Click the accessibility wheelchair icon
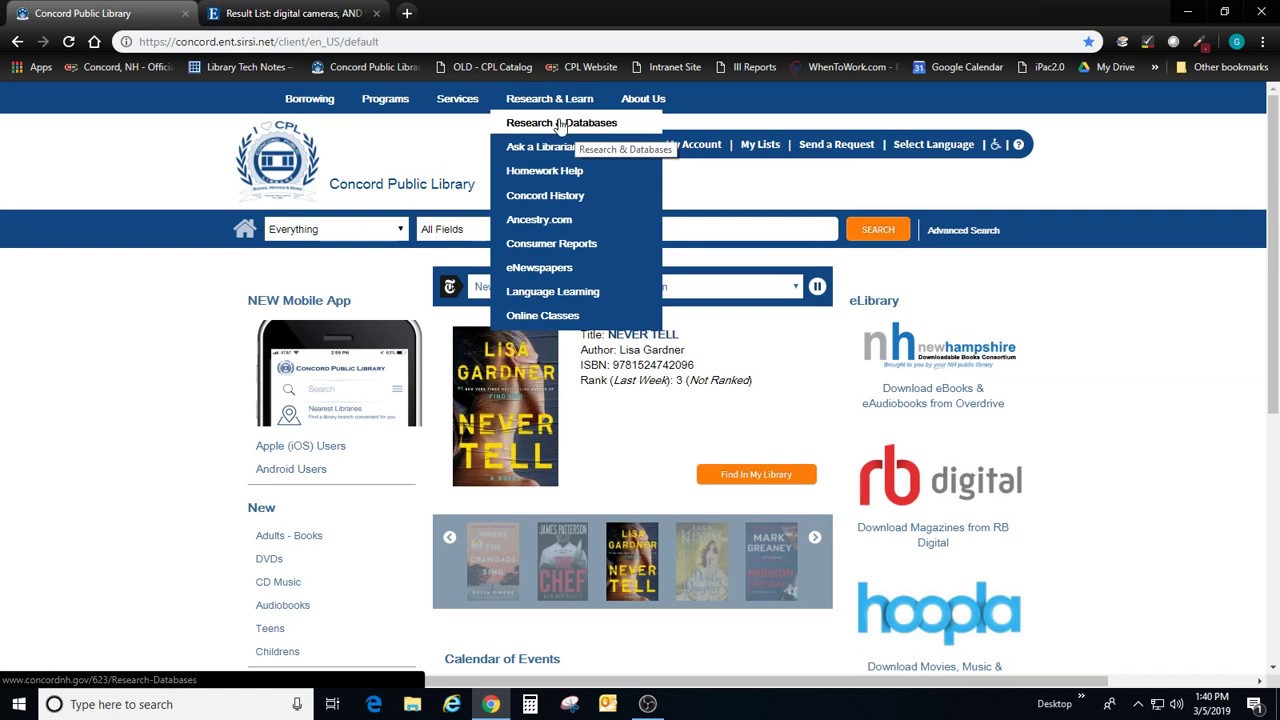 click(x=995, y=144)
